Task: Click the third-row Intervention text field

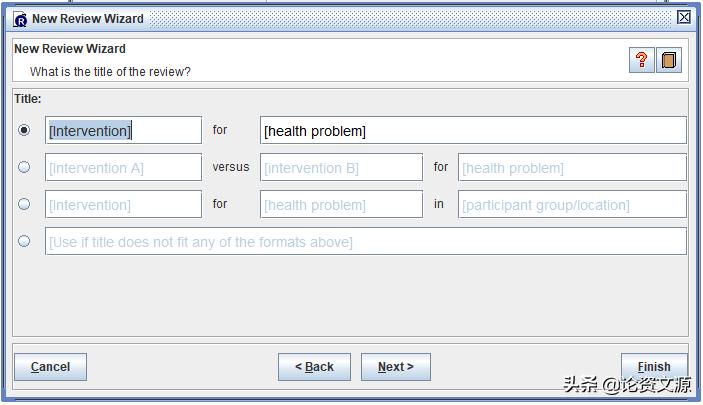Action: click(123, 204)
